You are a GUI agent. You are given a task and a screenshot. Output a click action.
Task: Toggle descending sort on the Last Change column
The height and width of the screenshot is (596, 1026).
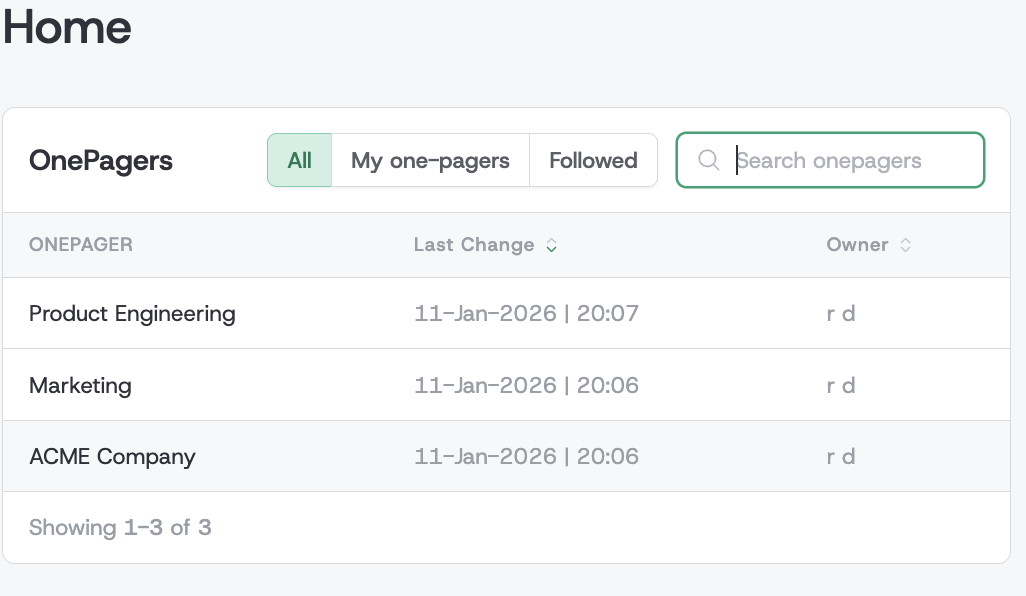(x=551, y=248)
